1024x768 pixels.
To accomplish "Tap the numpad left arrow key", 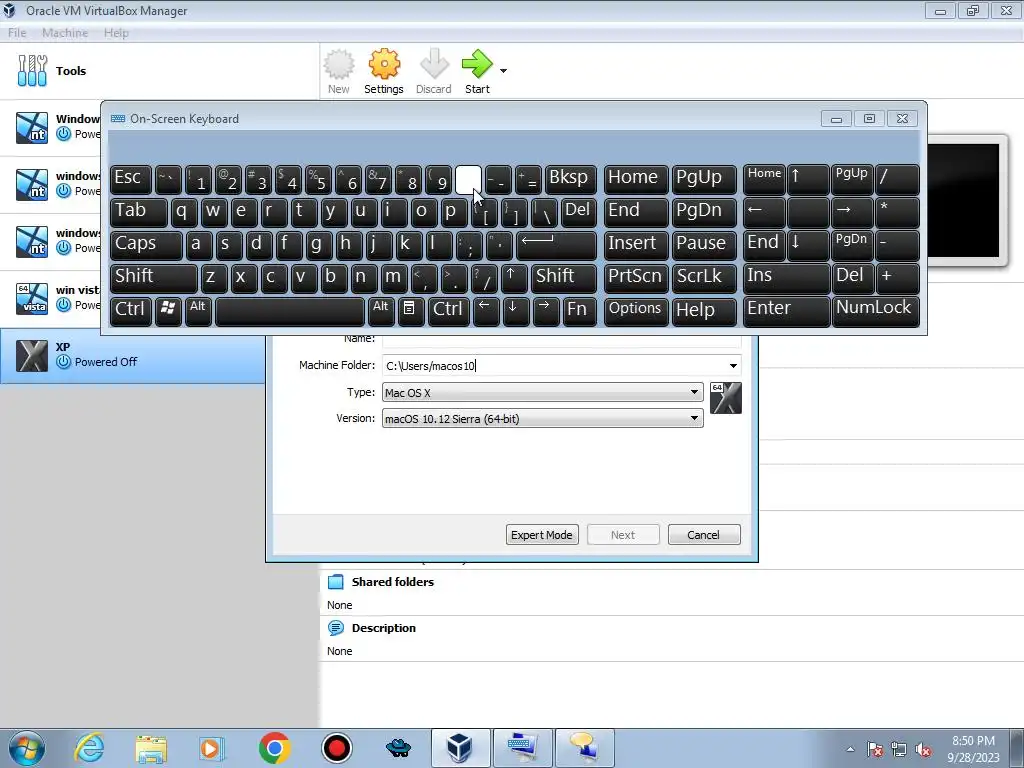I will 764,212.
